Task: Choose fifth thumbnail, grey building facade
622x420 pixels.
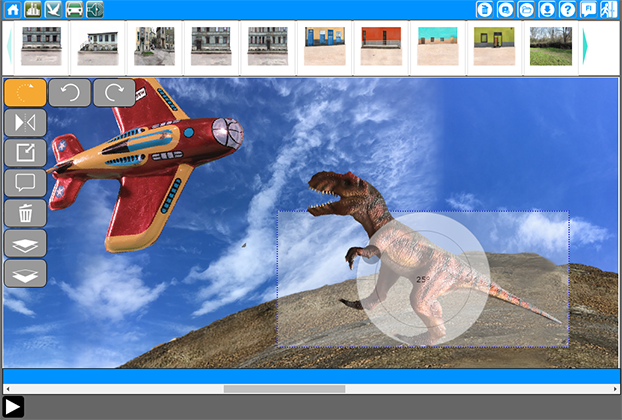Action: [268, 46]
